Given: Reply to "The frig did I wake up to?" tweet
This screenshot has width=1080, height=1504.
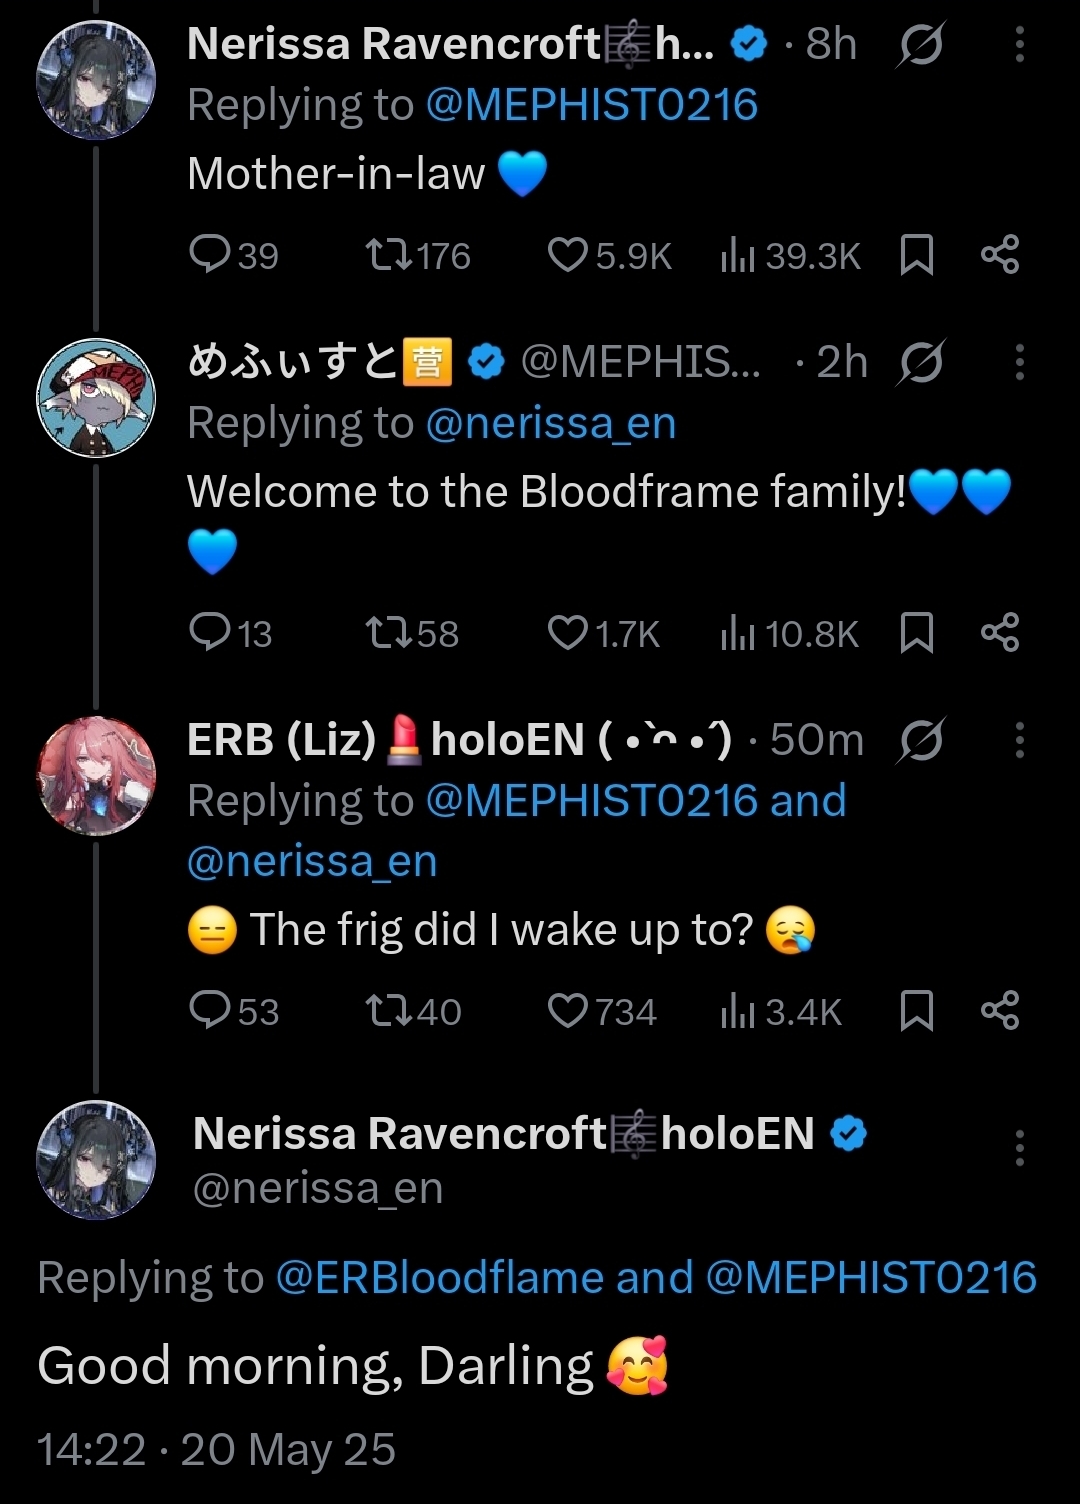Looking at the screenshot, I should point(210,1011).
